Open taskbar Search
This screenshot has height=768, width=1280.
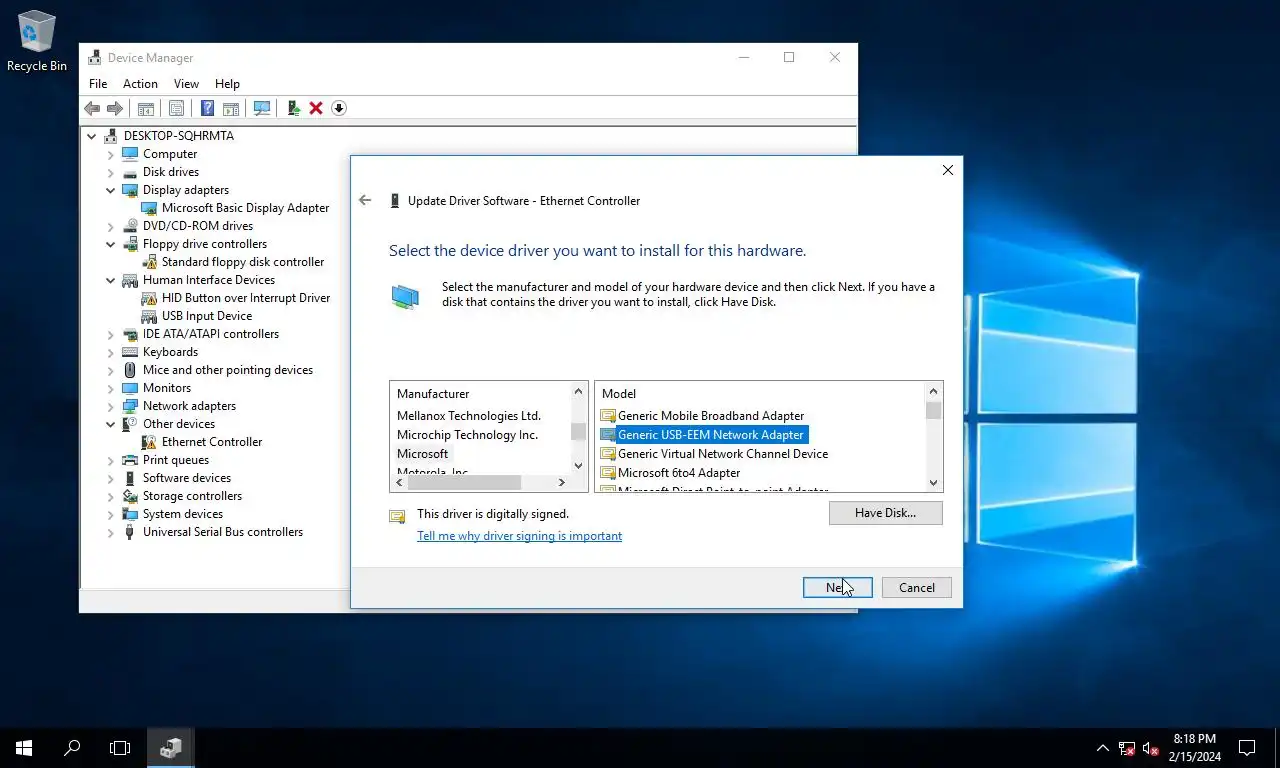coord(72,748)
